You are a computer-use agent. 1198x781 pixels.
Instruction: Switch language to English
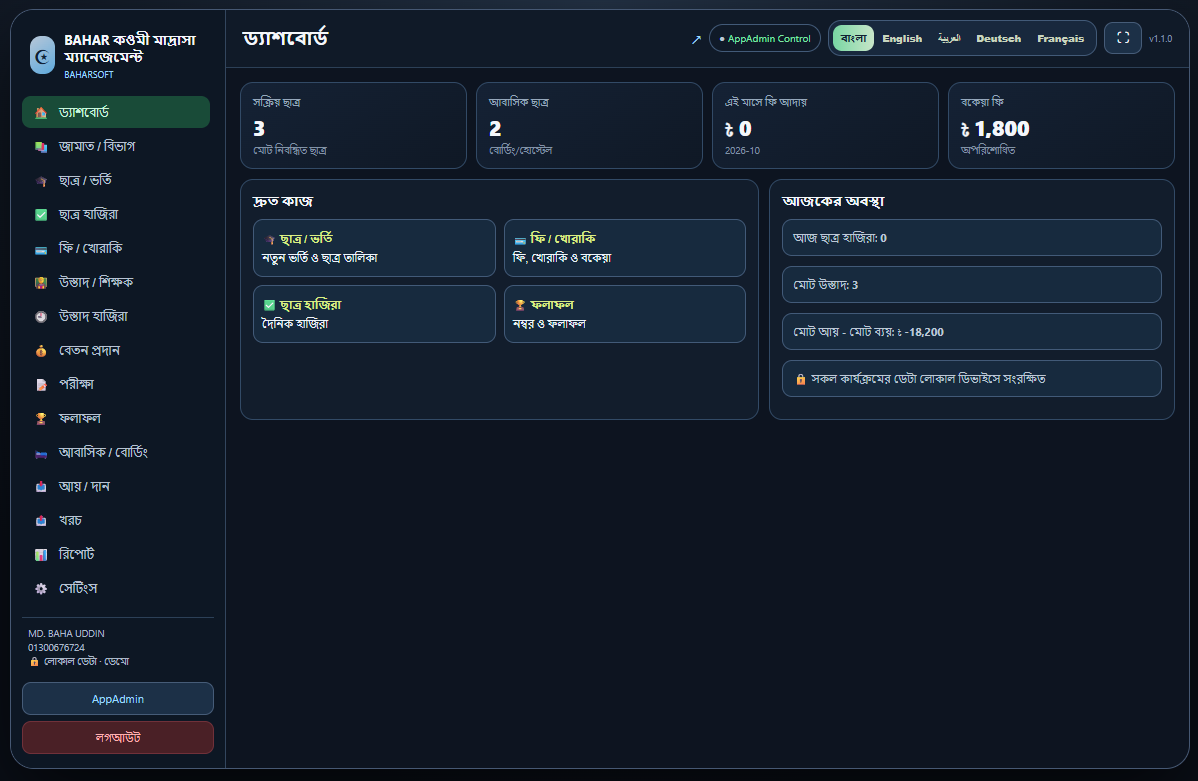point(902,38)
